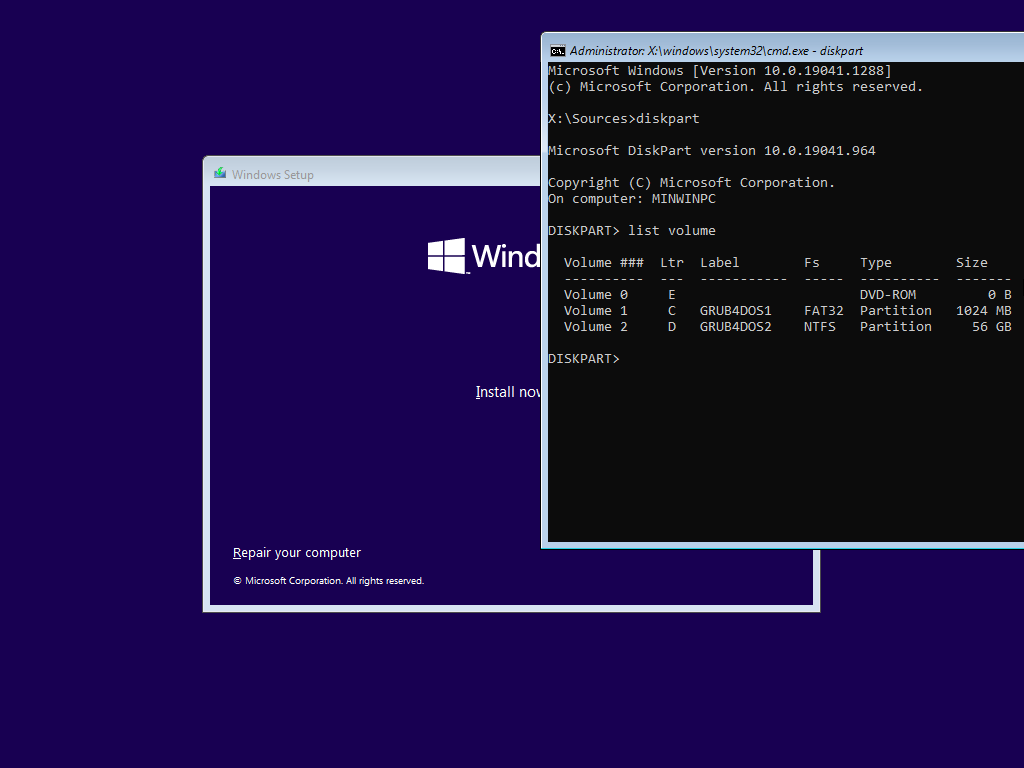Click the X:\Sources>diskpart command line
Screen dimensions: 1024x768
click(x=624, y=119)
